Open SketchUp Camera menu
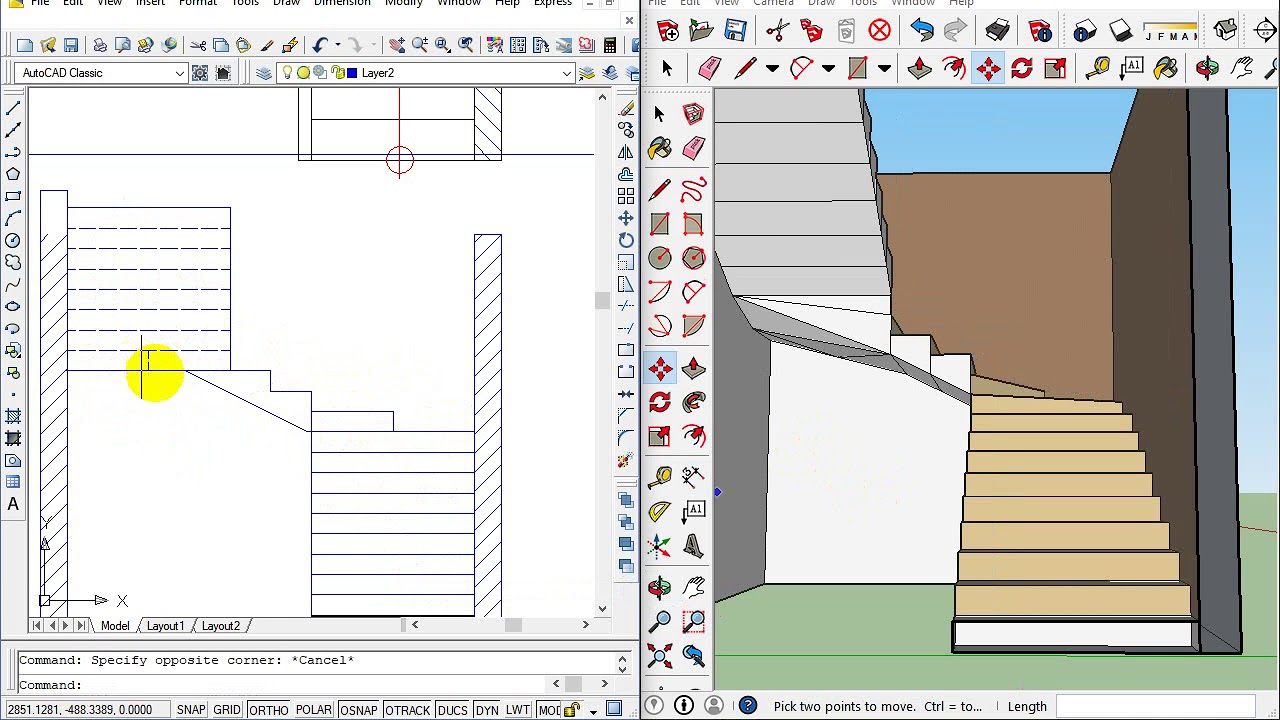This screenshot has width=1280, height=720. coord(773,3)
